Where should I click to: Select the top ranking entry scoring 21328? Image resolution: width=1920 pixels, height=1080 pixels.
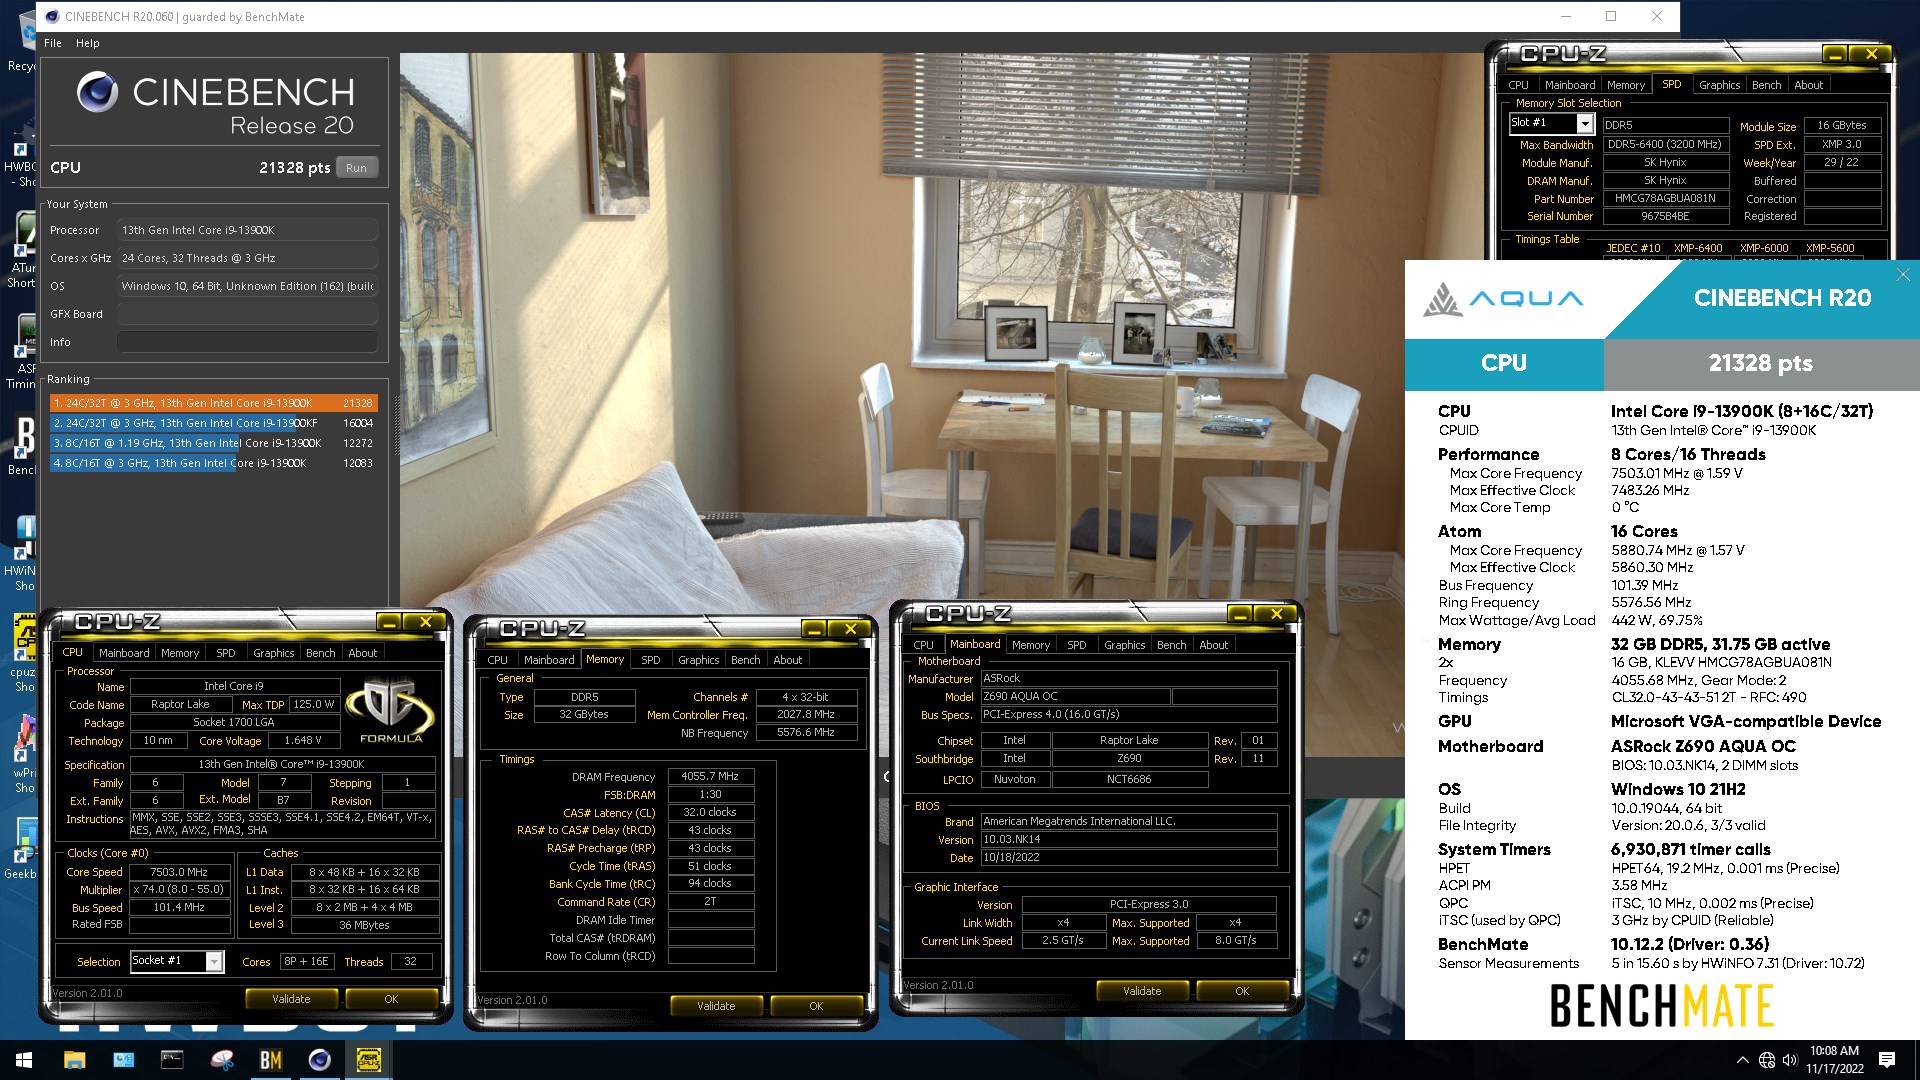pos(213,403)
